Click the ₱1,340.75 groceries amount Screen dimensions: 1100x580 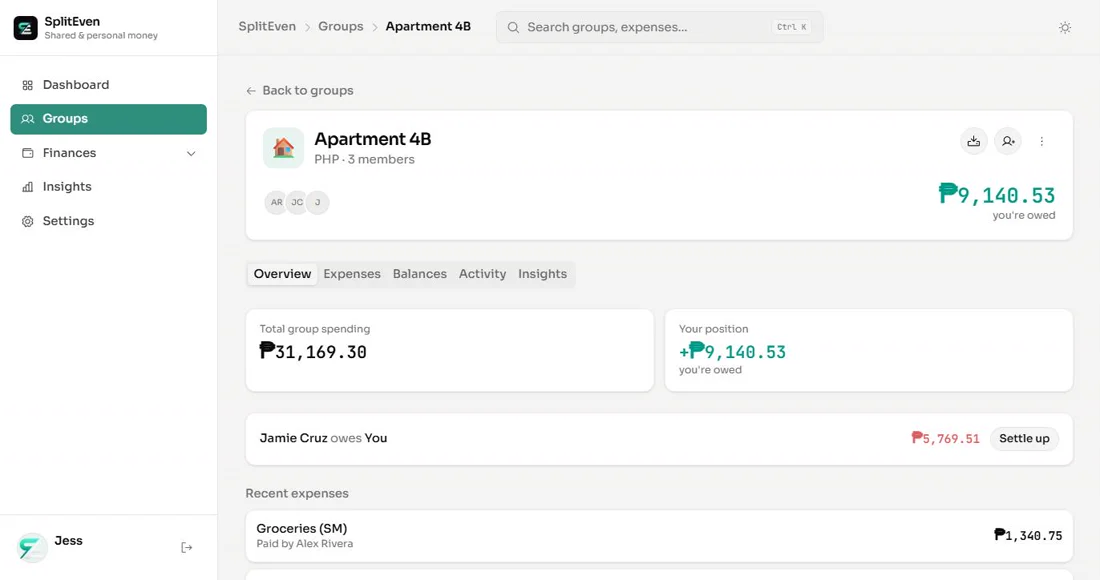(1028, 536)
